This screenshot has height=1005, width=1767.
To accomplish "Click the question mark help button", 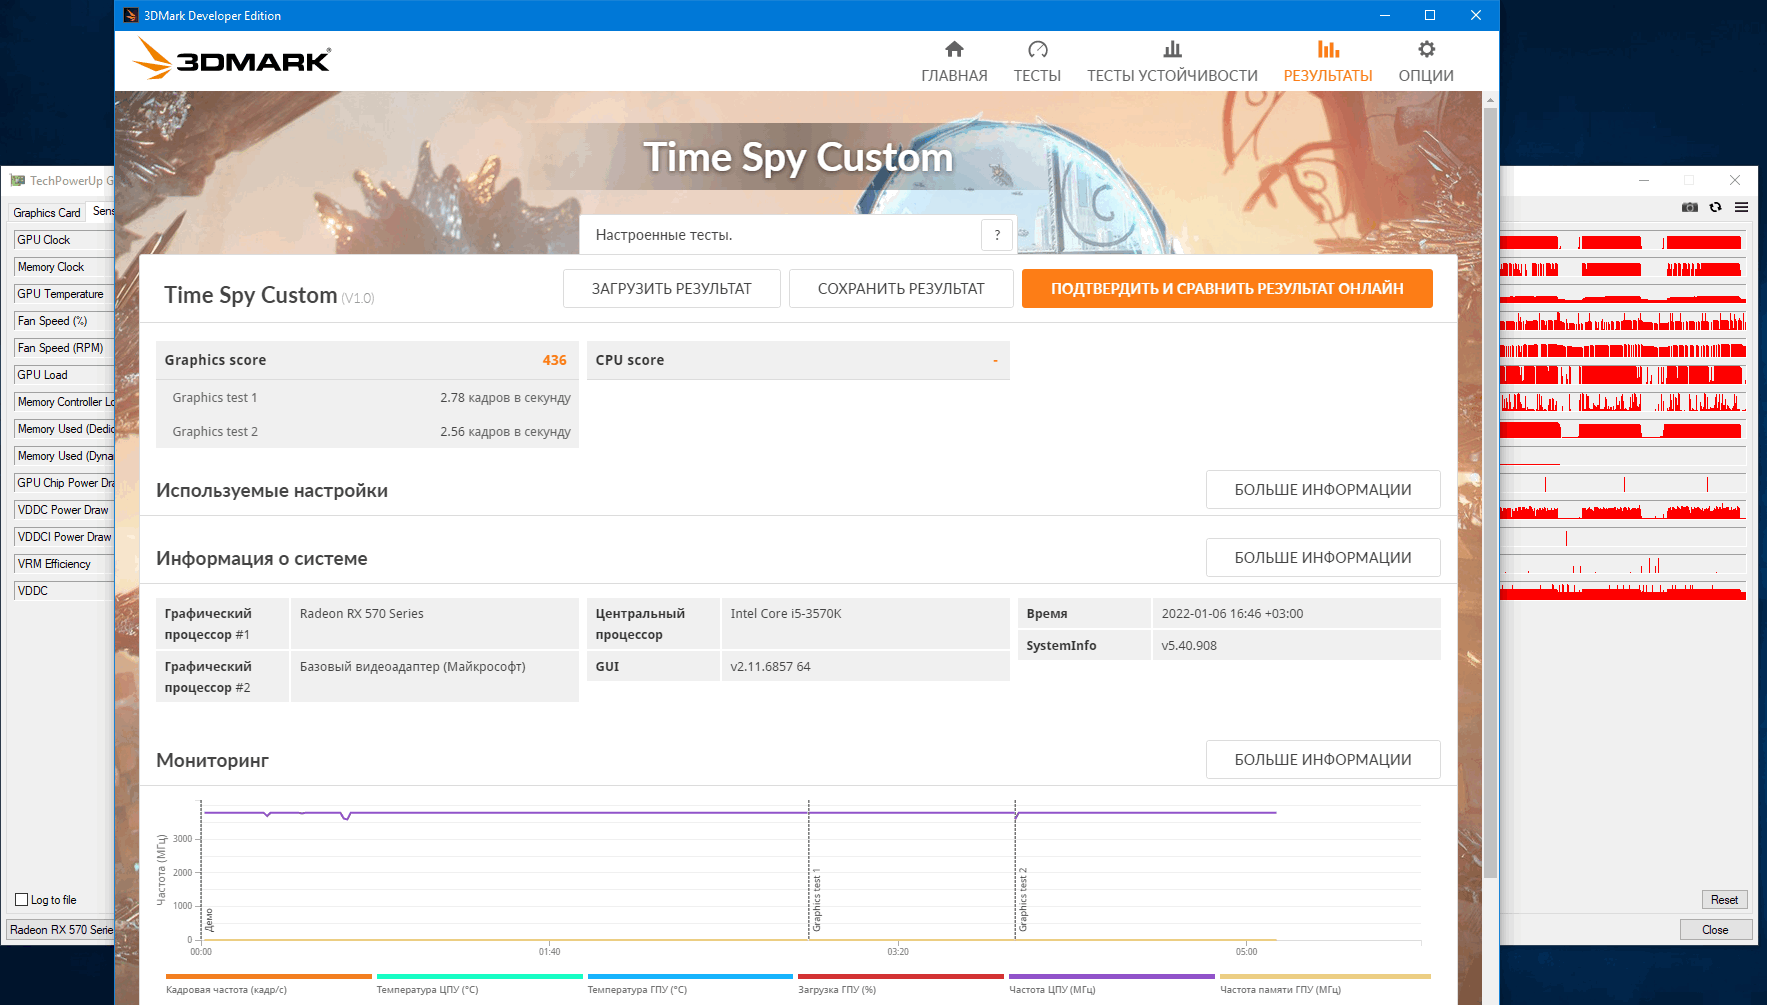I will point(997,235).
